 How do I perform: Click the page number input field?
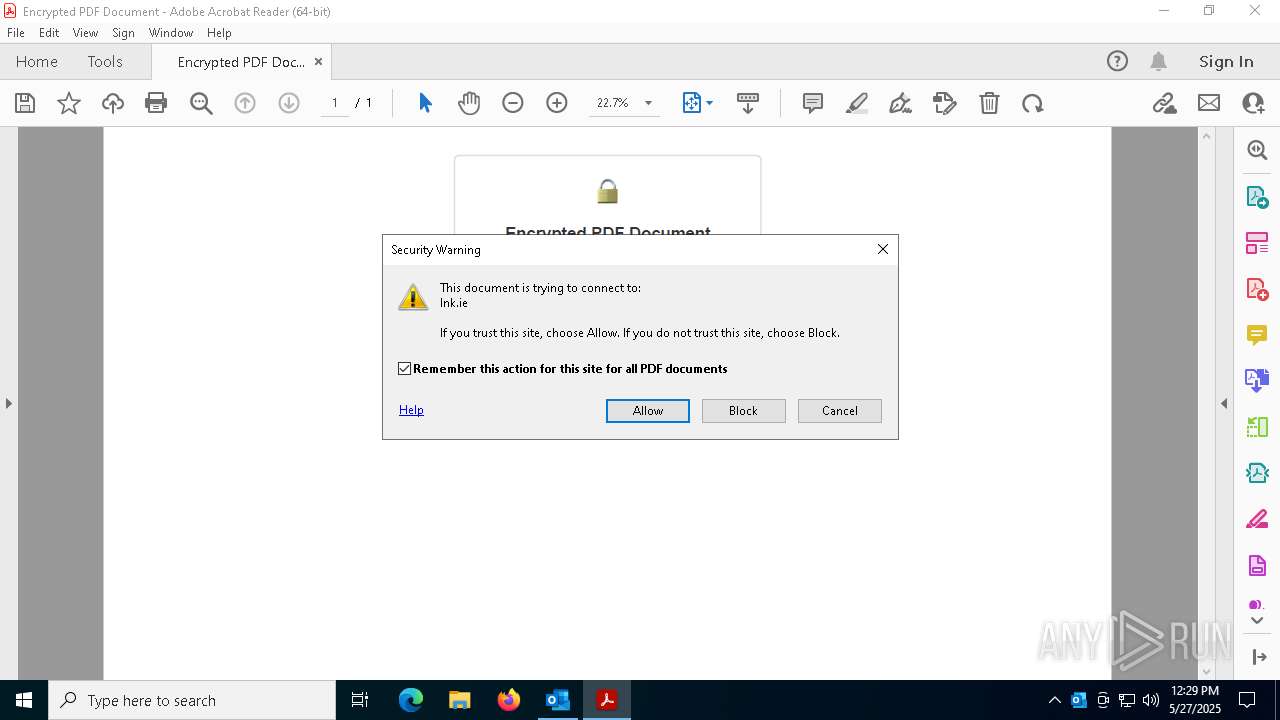pos(335,103)
